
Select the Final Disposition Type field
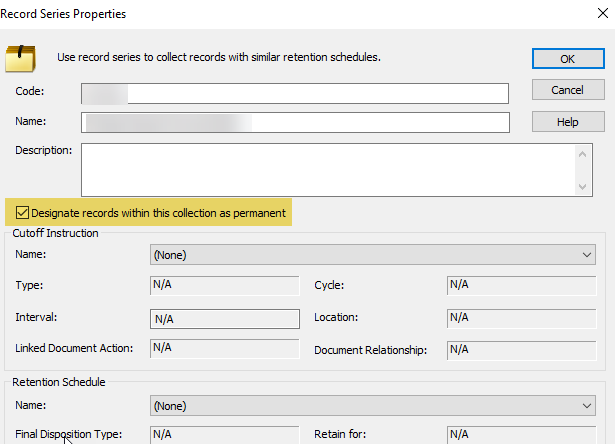point(224,434)
